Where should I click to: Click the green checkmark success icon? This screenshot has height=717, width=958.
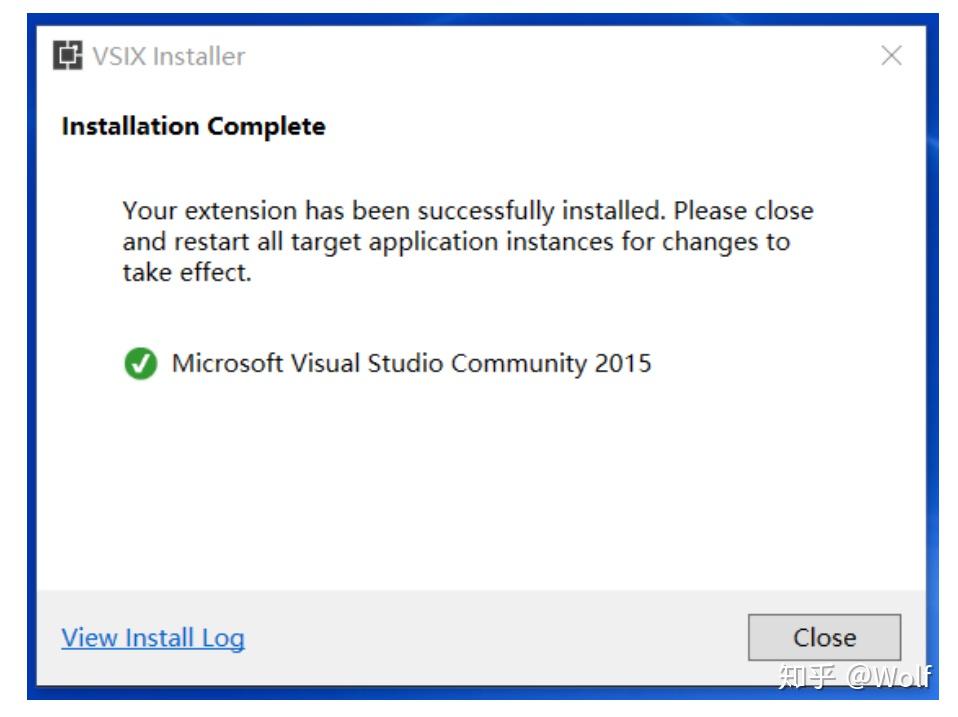pos(140,364)
